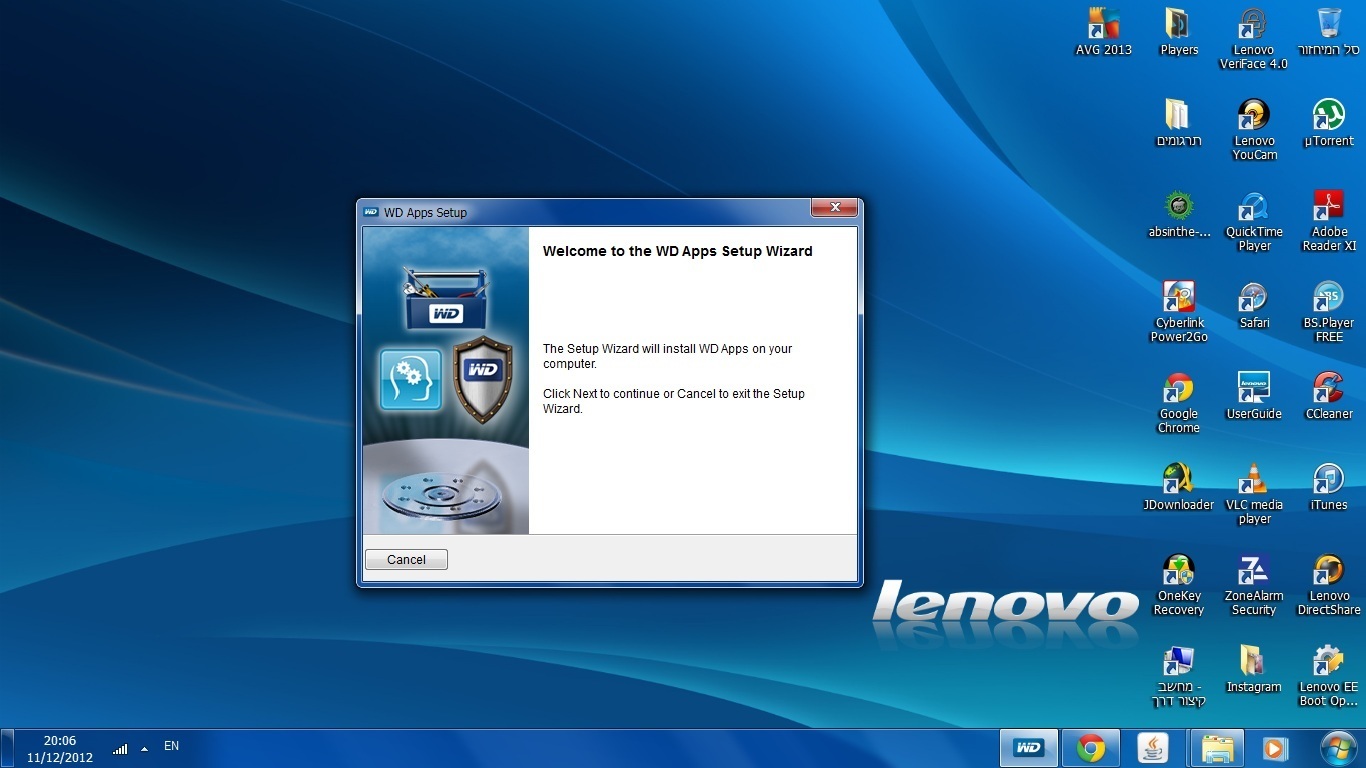This screenshot has height=768, width=1366.
Task: Click the WD shield graphic in wizard
Action: (x=483, y=379)
